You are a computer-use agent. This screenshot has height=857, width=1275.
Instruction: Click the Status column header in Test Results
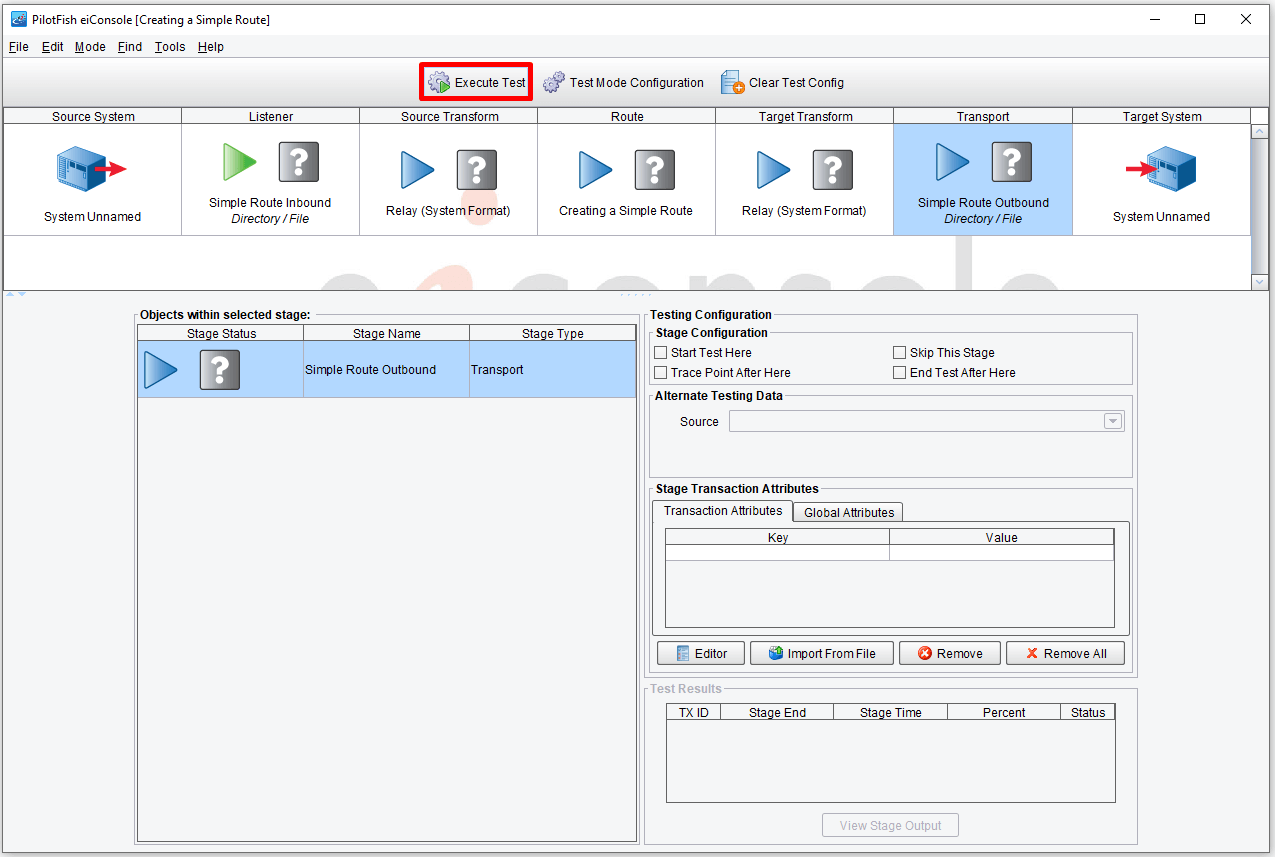1088,712
